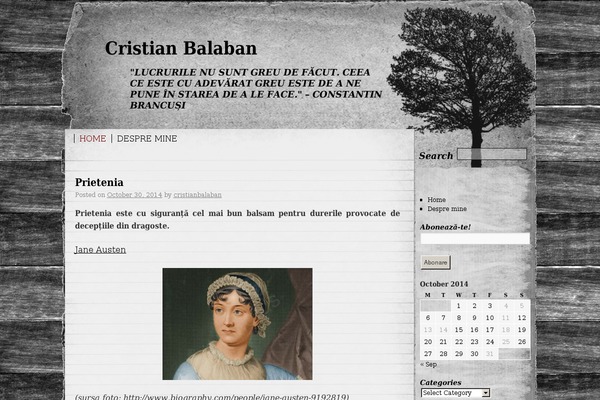Select calendar date 15

click(x=458, y=330)
